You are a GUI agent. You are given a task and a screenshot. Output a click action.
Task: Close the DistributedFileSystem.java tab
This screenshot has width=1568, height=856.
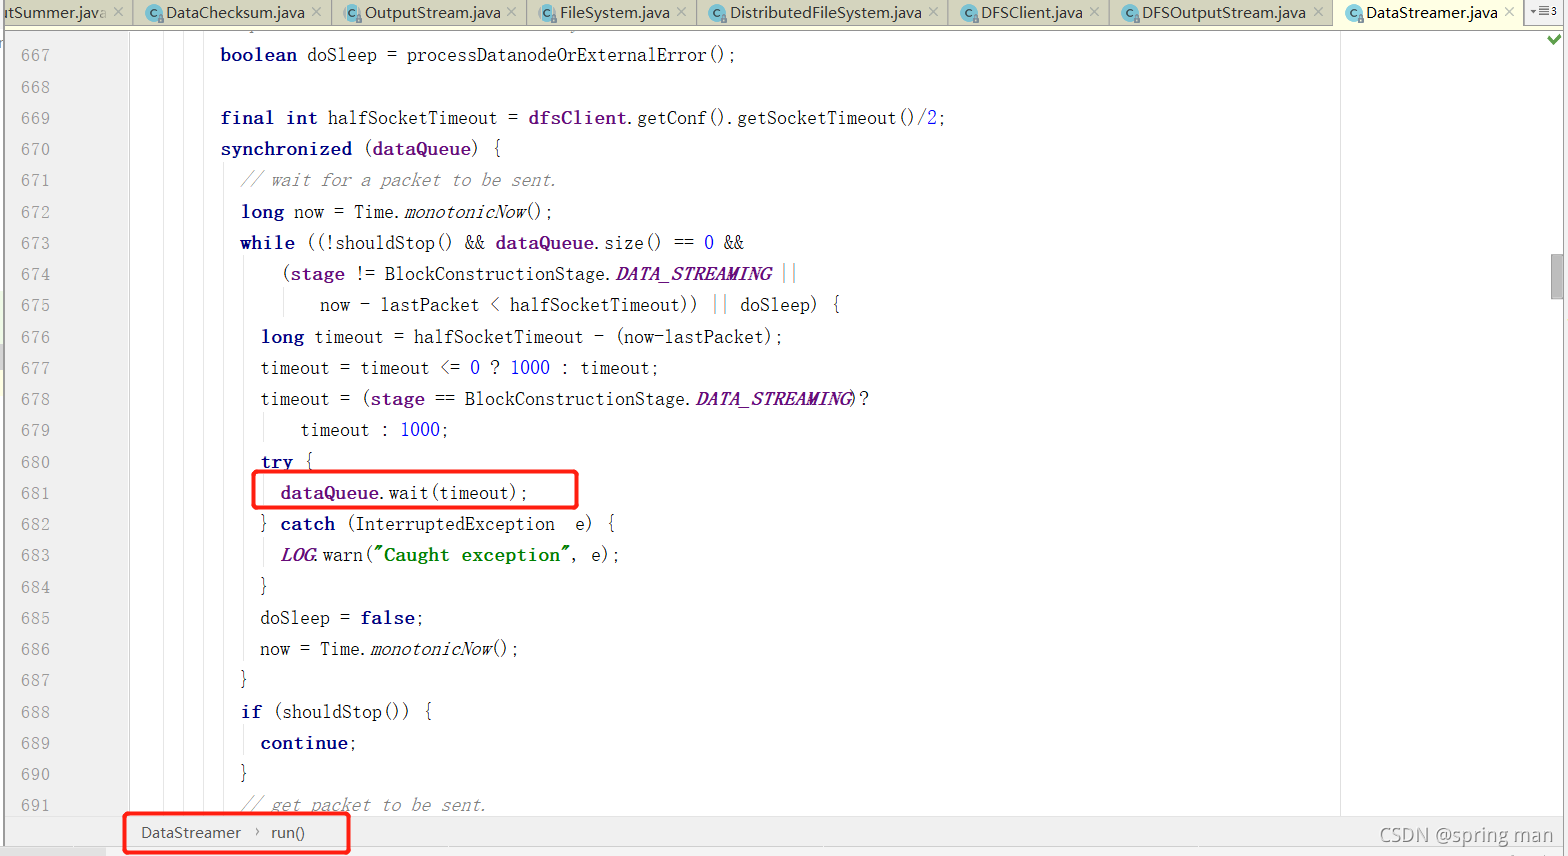tap(934, 12)
